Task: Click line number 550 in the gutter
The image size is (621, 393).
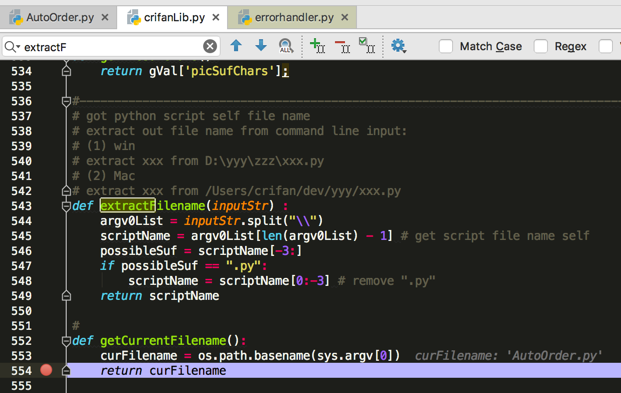Action: pyautogui.click(x=21, y=311)
